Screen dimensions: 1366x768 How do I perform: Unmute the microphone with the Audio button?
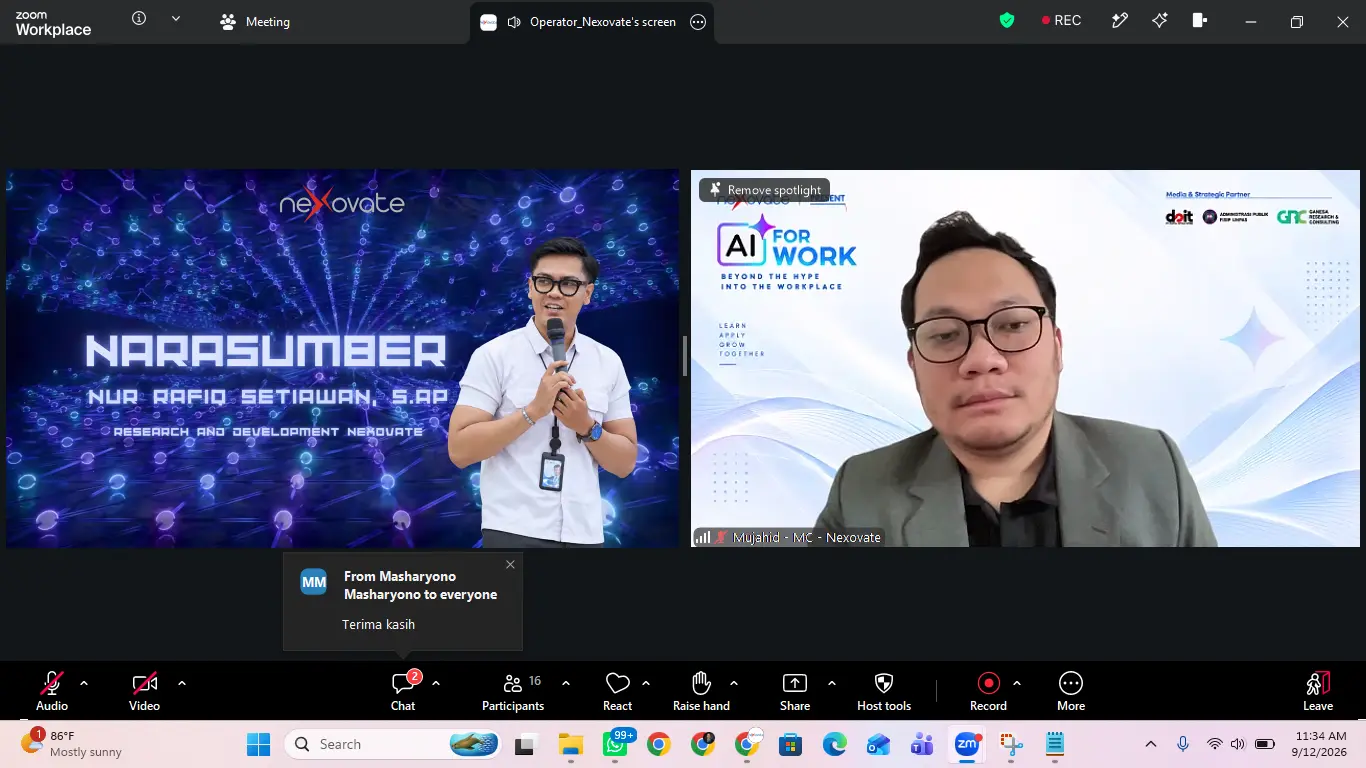pyautogui.click(x=52, y=691)
